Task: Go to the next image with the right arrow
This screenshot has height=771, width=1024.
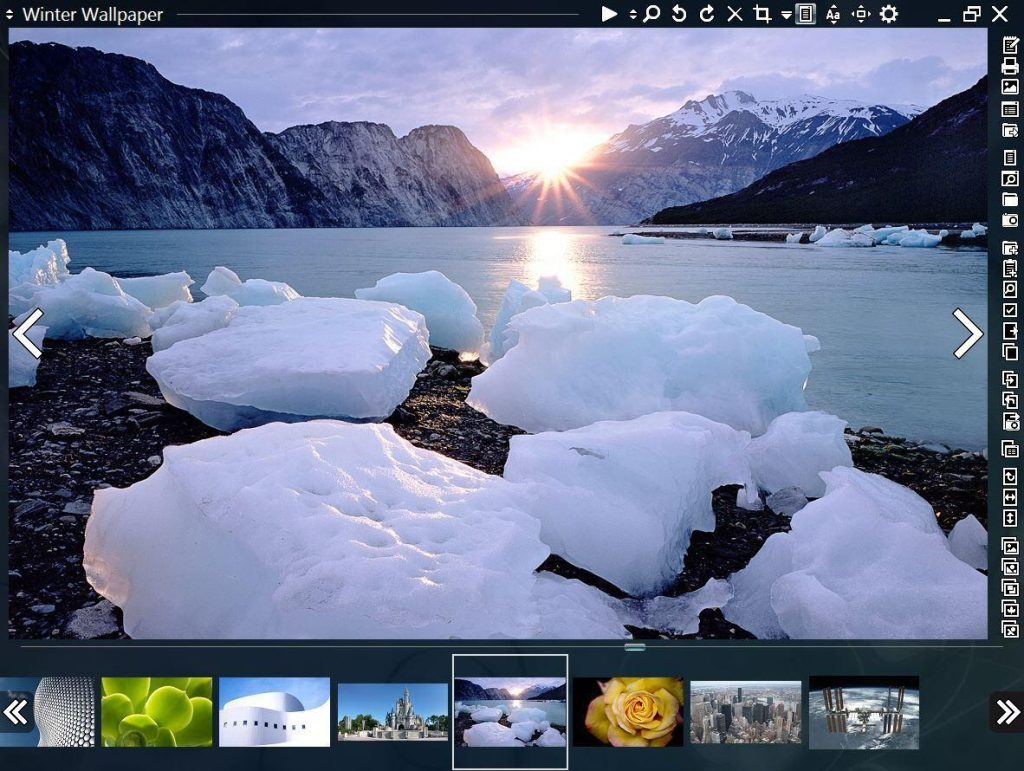Action: point(966,334)
